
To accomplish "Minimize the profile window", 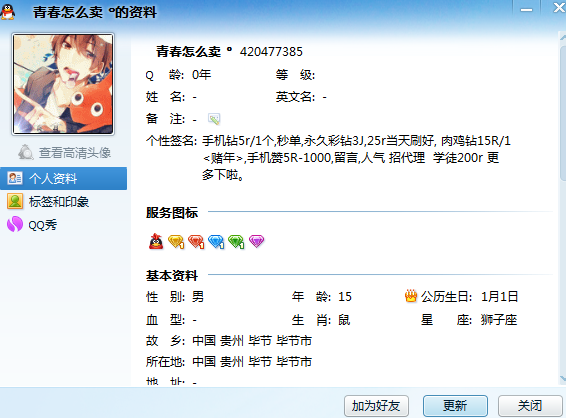I will click(x=526, y=9).
